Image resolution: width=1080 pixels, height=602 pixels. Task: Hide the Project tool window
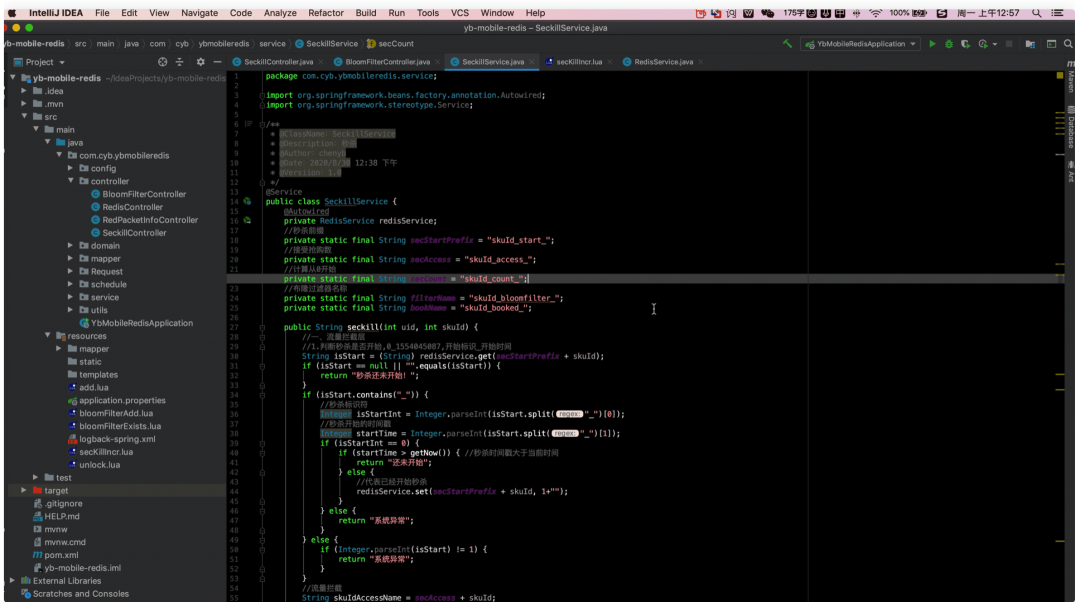coord(217,62)
